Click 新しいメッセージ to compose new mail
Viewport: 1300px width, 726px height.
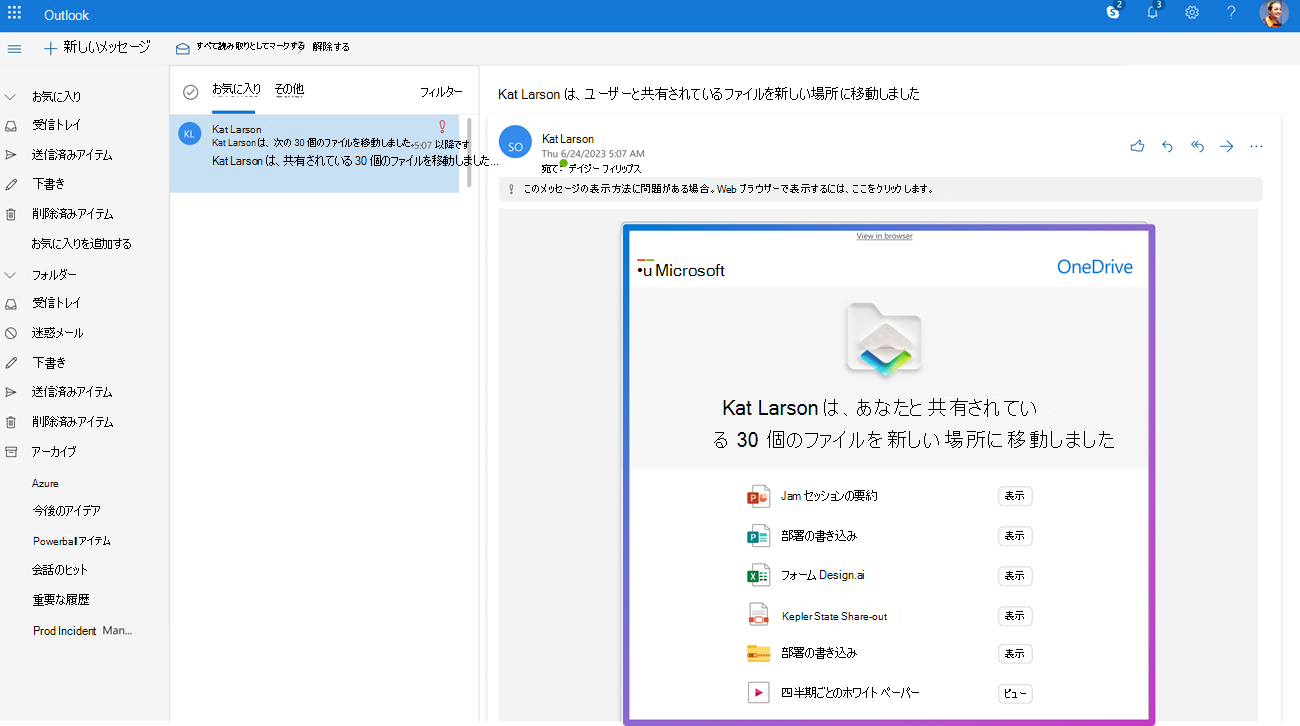97,47
